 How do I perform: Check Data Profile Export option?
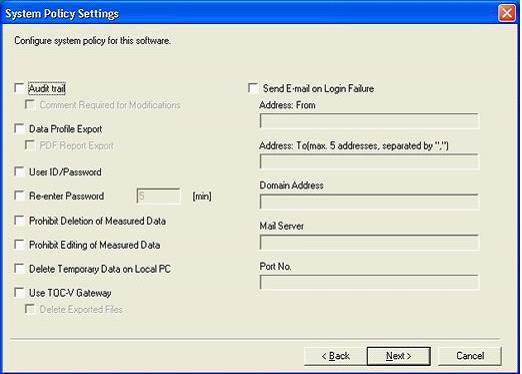[20, 129]
